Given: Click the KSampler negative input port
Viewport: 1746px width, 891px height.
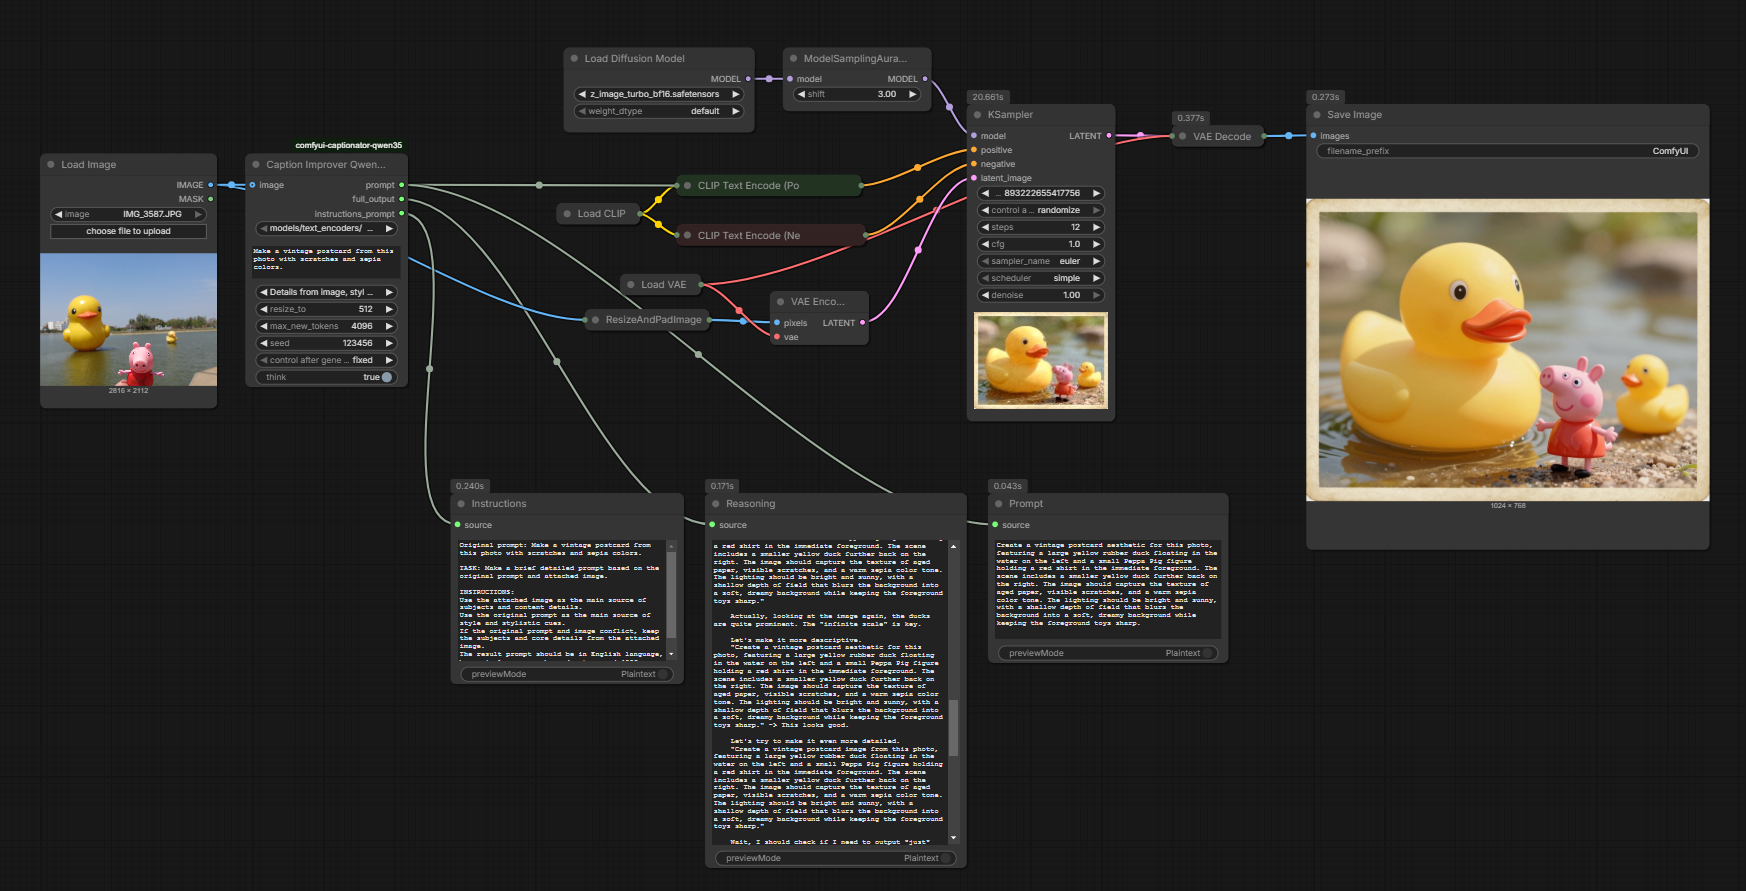Looking at the screenshot, I should tap(974, 164).
